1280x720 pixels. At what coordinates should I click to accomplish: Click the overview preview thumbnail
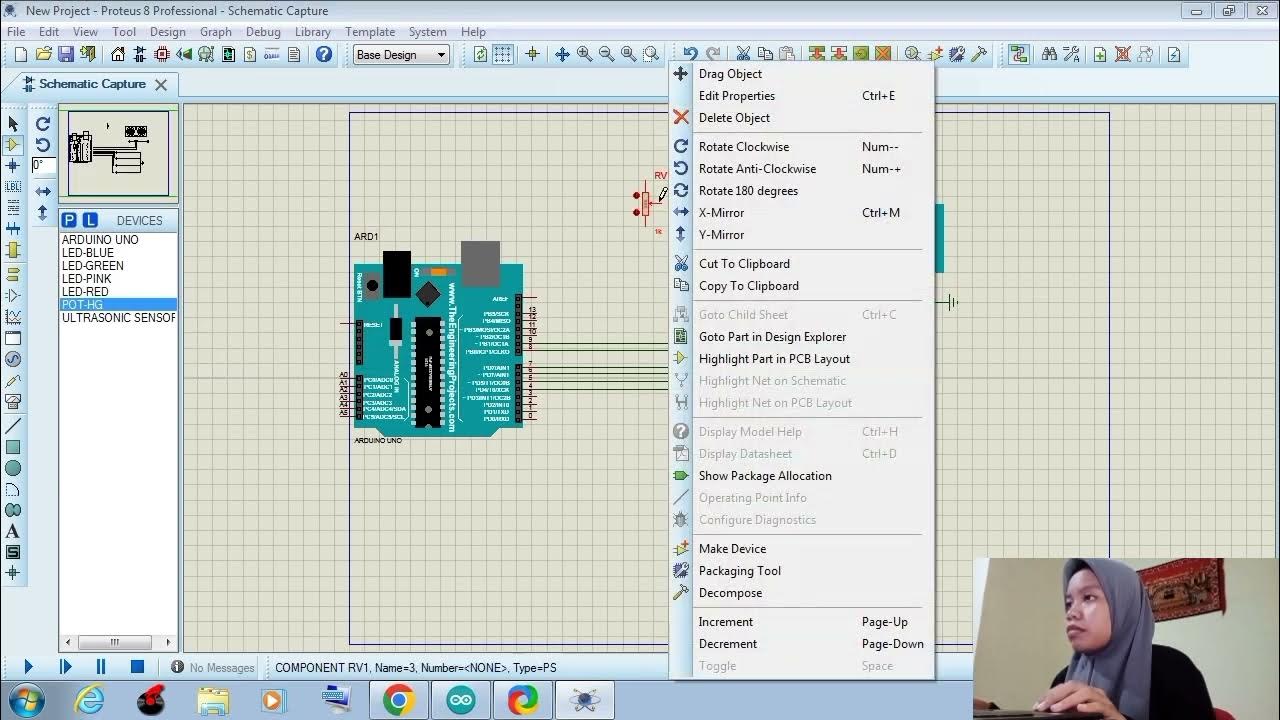click(x=118, y=152)
